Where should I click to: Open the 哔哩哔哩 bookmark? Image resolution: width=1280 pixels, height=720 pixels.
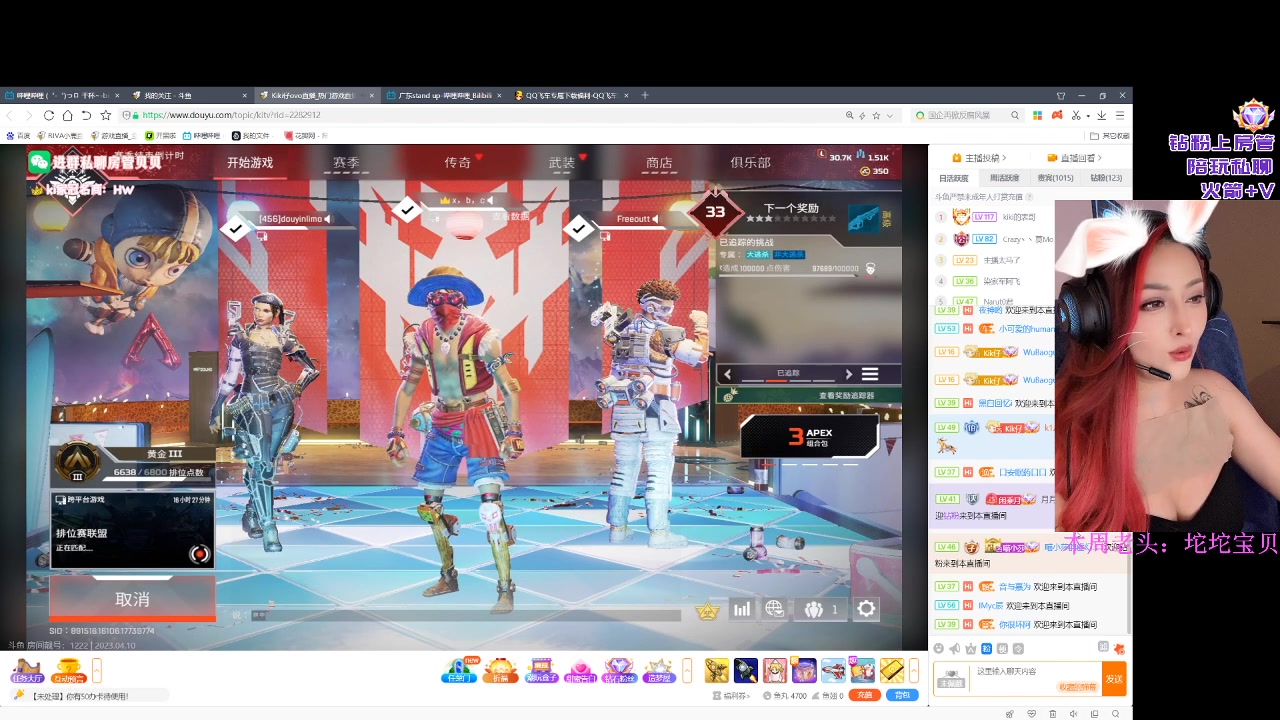[202, 135]
